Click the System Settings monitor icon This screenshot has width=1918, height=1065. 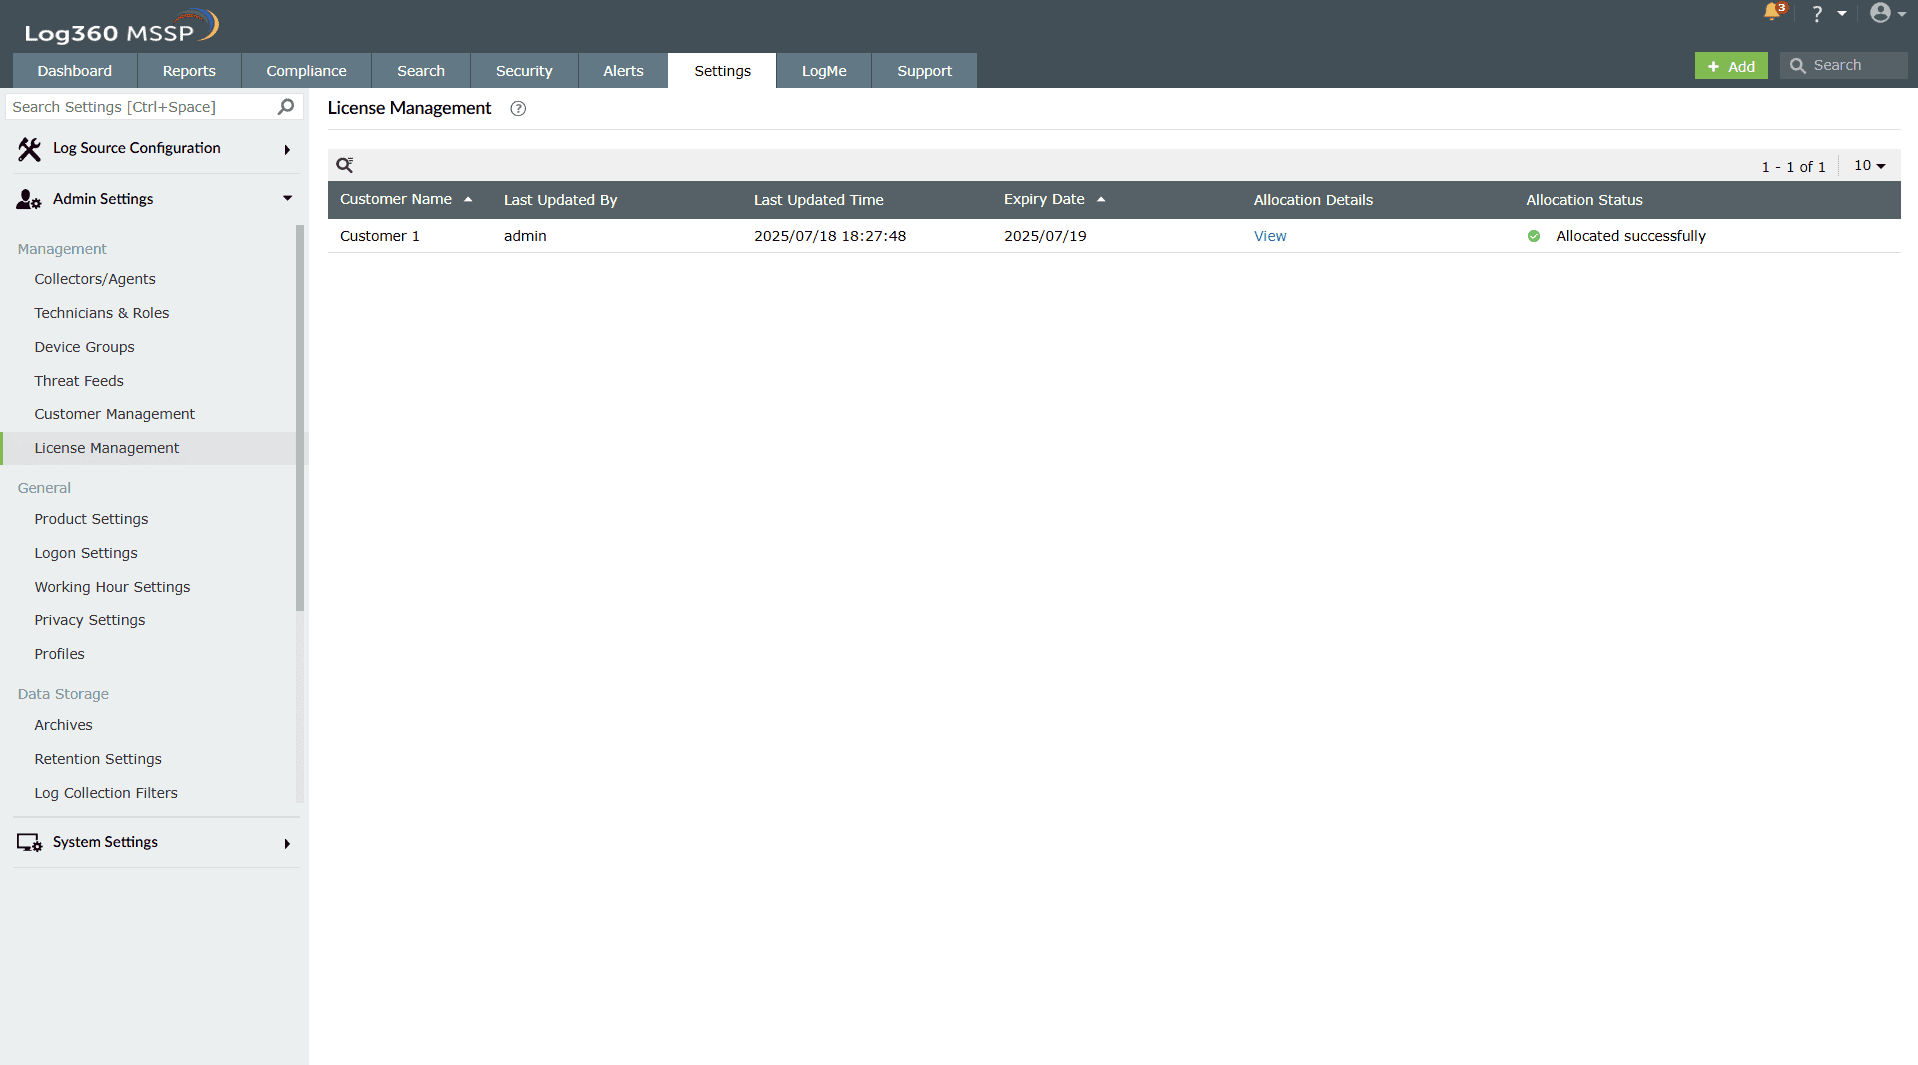29,843
